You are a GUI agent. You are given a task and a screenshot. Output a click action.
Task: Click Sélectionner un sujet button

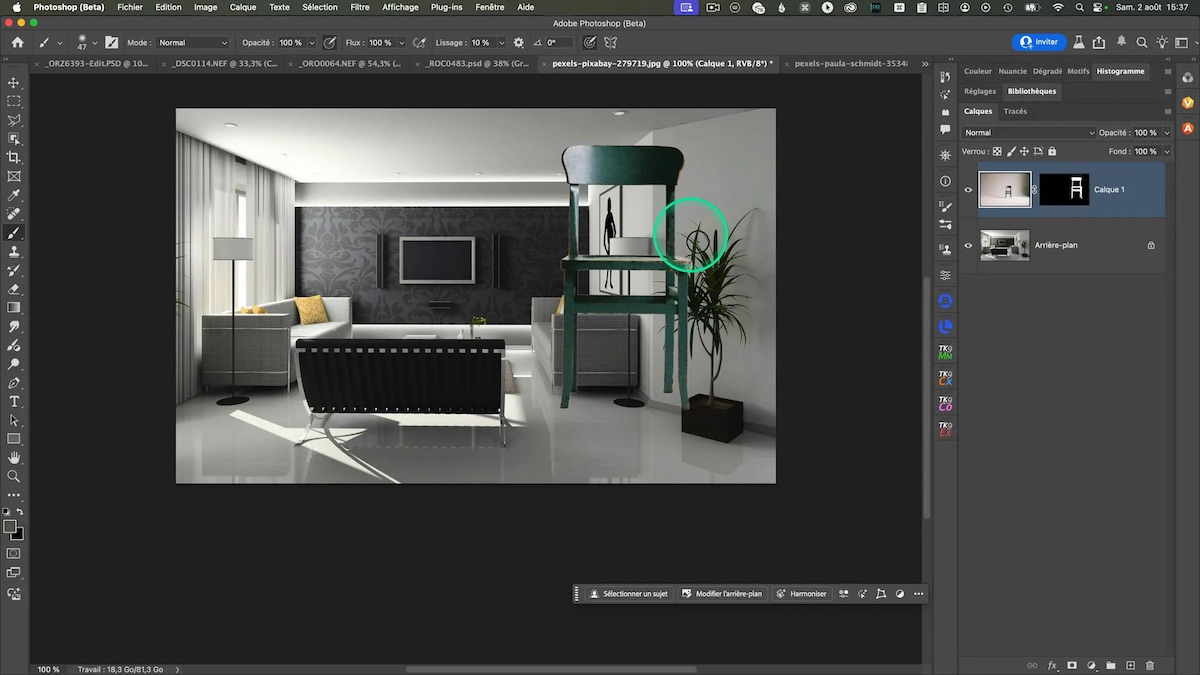[628, 594]
